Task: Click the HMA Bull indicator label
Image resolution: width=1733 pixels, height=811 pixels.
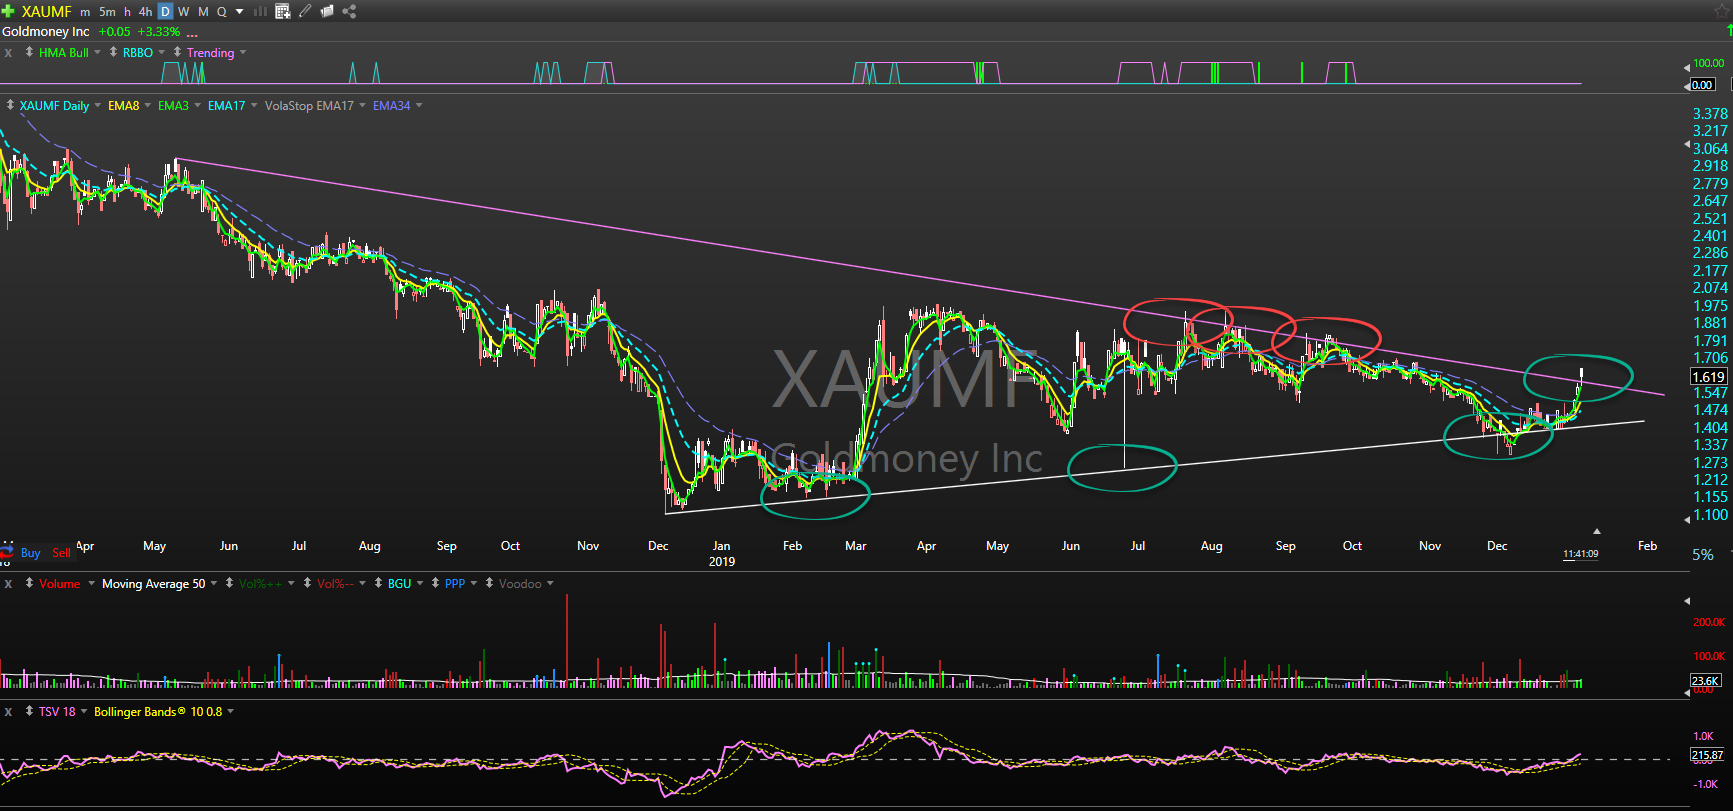Action: pyautogui.click(x=64, y=53)
